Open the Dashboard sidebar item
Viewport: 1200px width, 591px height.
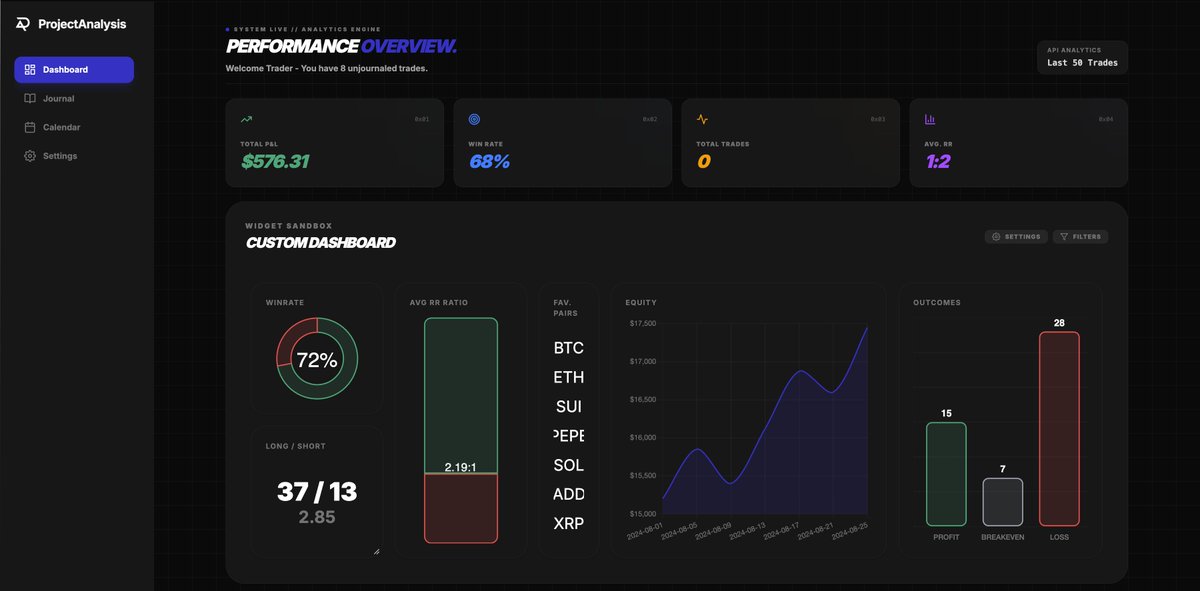74,70
